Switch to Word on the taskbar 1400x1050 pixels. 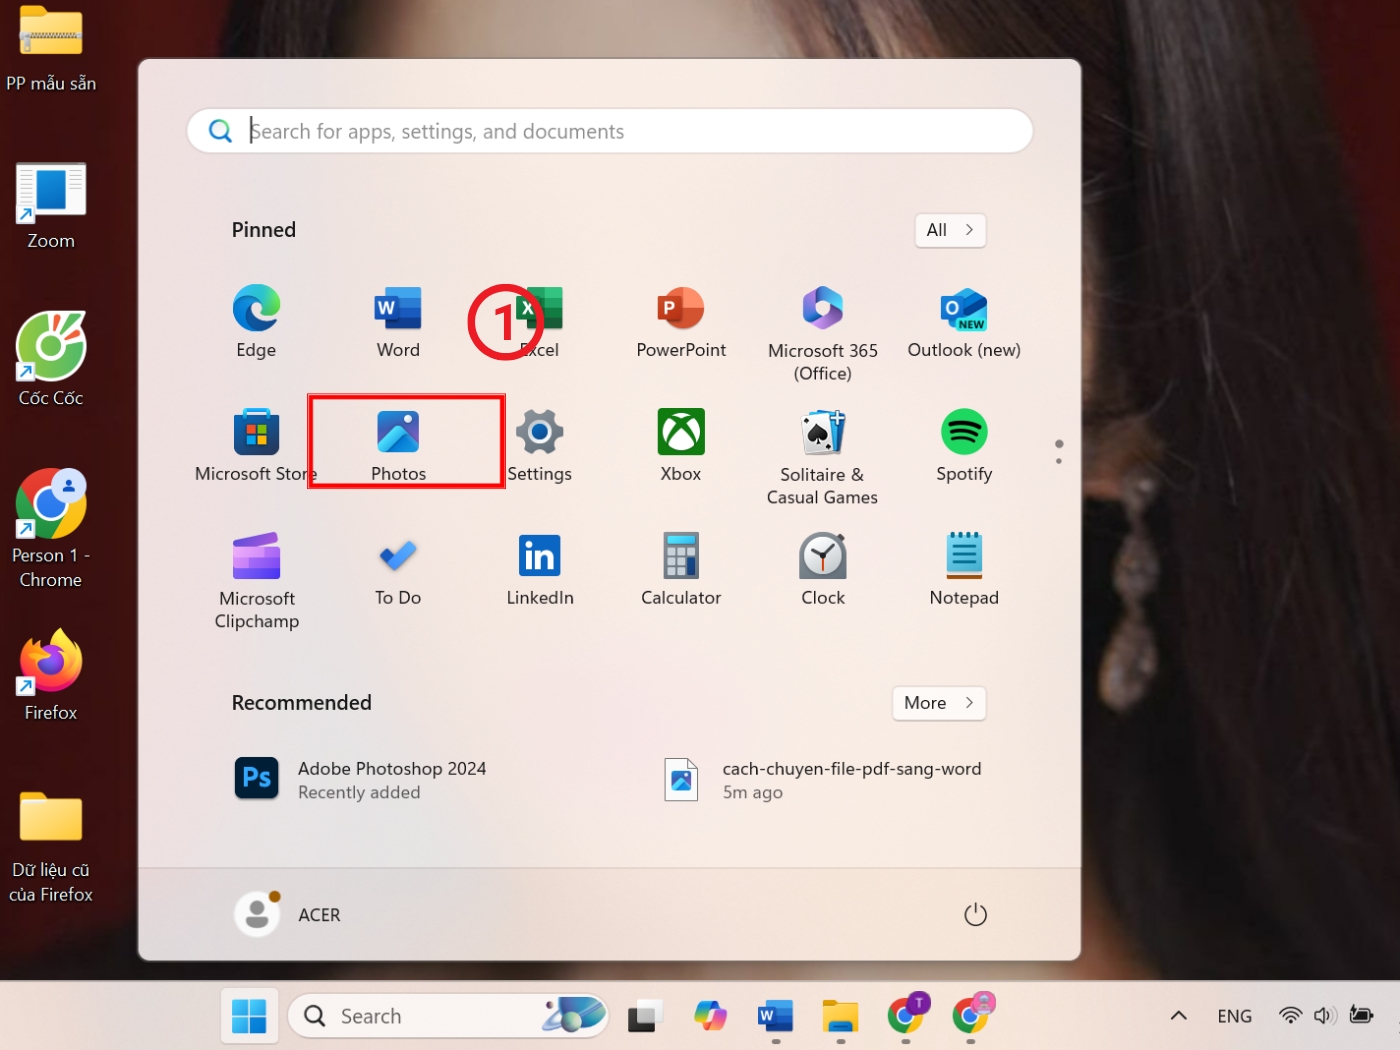775,1016
